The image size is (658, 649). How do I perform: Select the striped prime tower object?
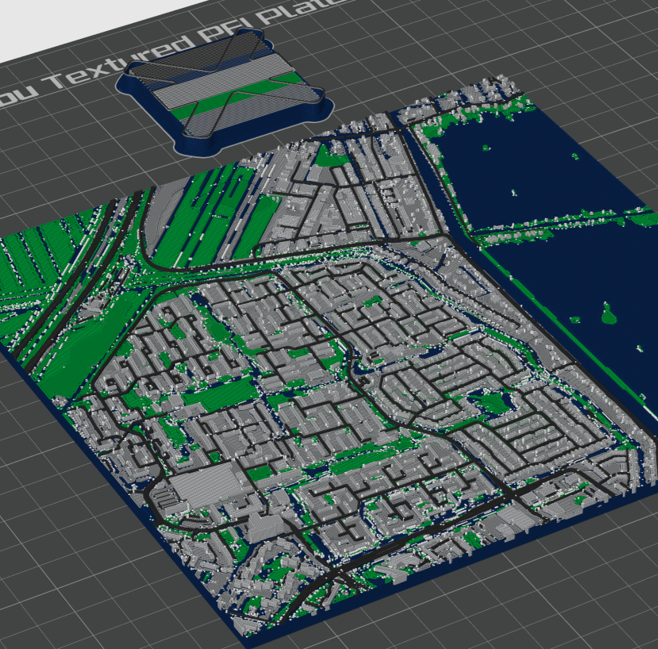coord(225,91)
